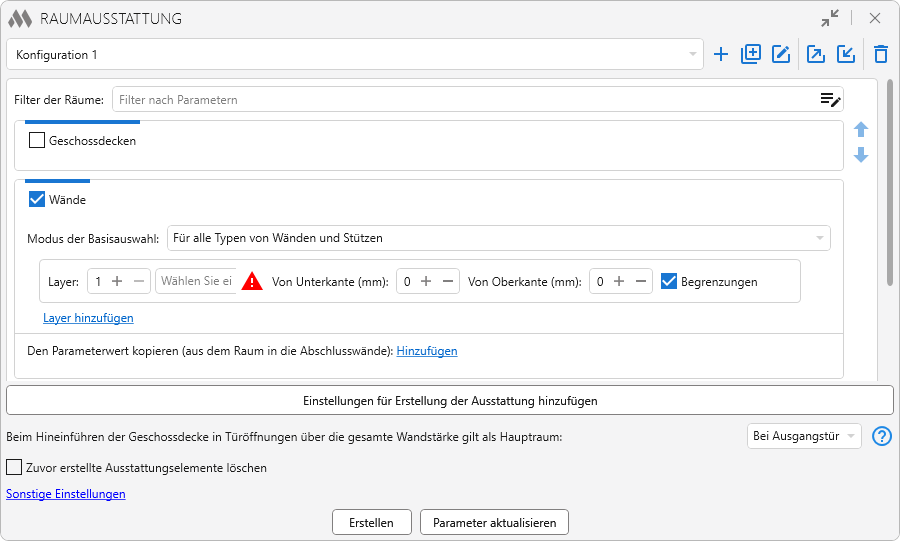900x541 pixels.
Task: Click the import configuration icon
Action: 846,55
